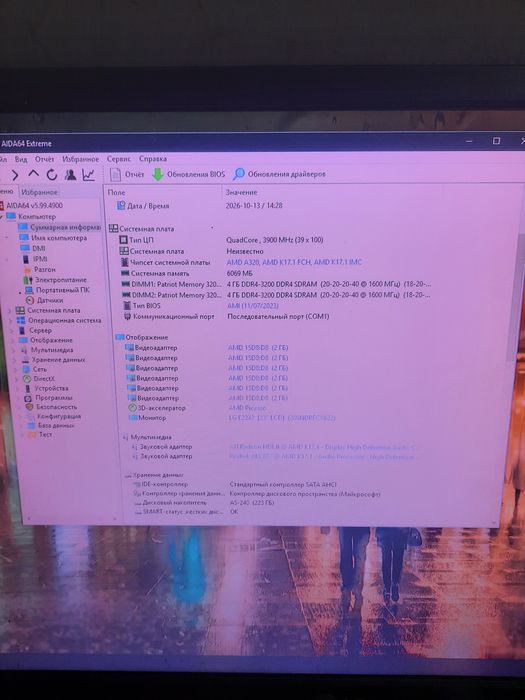525x700 pixels.
Task: Click the Сеть network icon in tree
Action: pyautogui.click(x=26, y=369)
